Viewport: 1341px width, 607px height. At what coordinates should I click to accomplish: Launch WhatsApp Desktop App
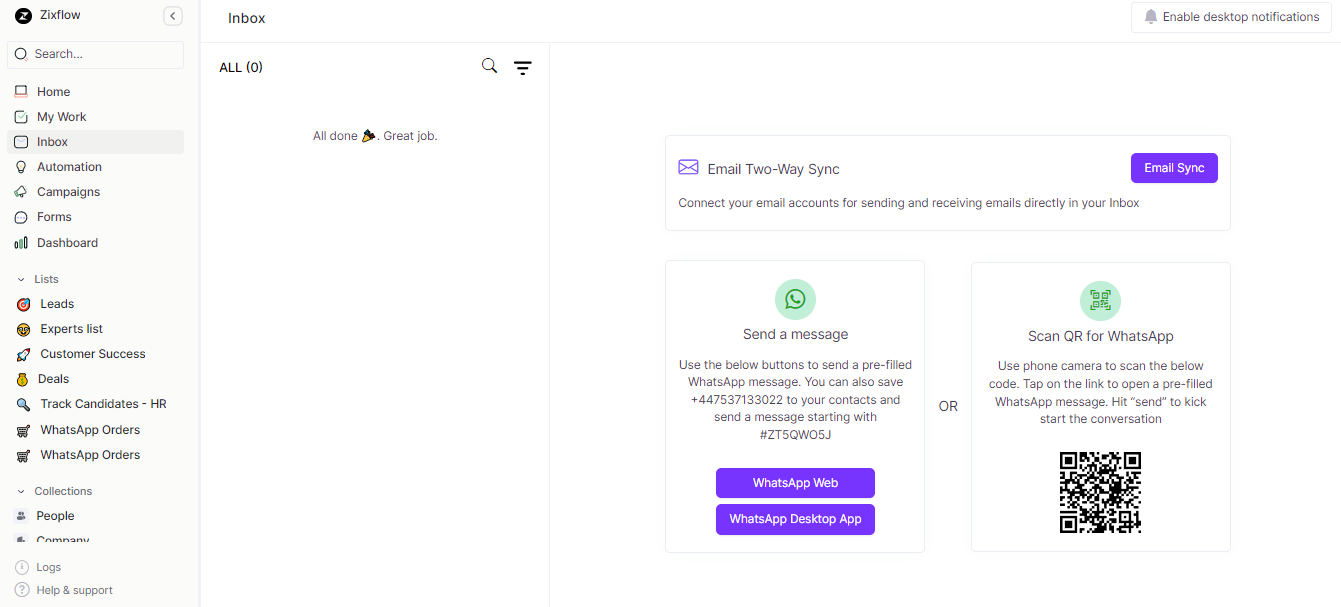point(795,519)
